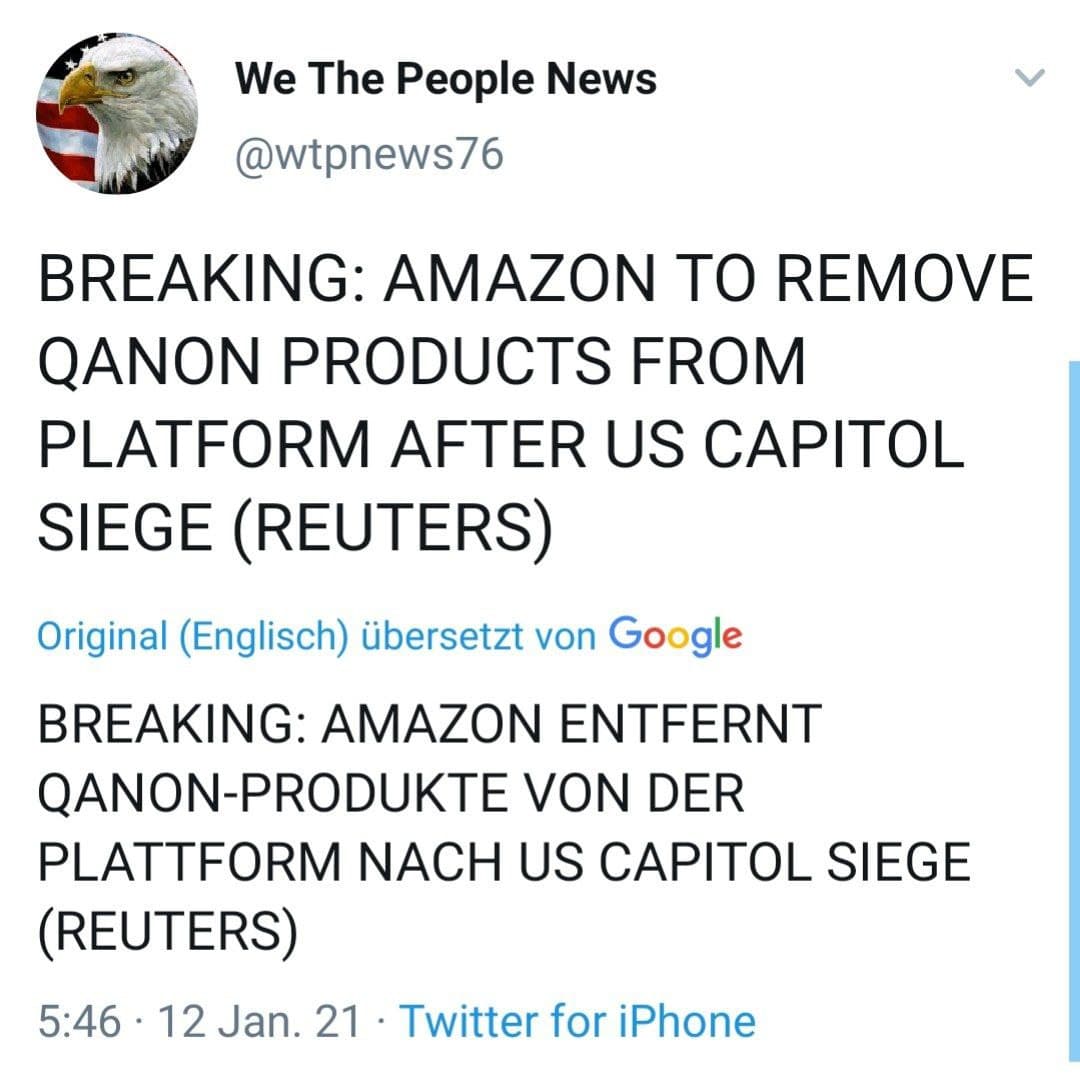Viewport: 1080px width, 1080px height.
Task: Click the 5:46 timestamp
Action: click(79, 1021)
